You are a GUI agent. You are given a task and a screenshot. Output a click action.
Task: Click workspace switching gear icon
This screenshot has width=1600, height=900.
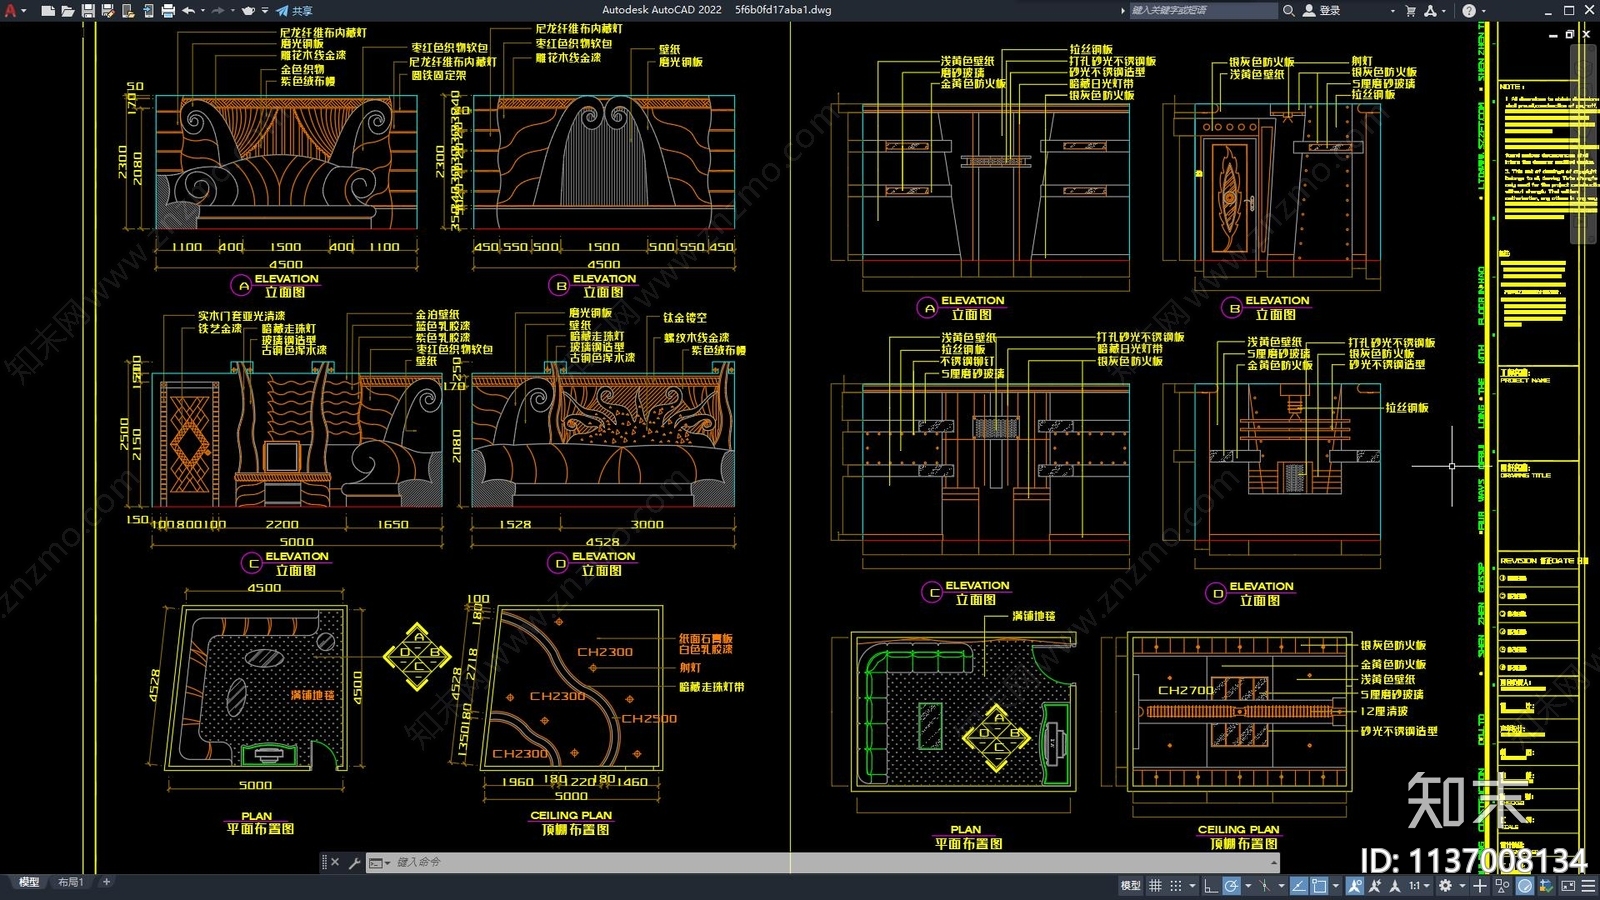coord(1445,886)
